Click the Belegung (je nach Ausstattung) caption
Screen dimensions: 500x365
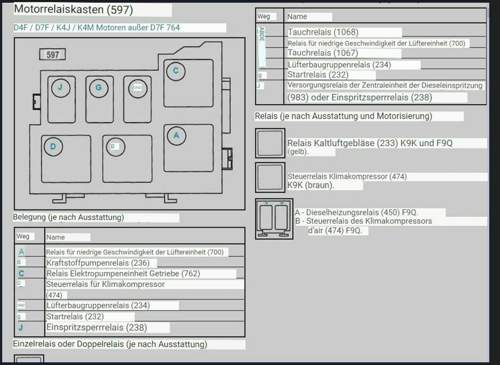tap(68, 217)
